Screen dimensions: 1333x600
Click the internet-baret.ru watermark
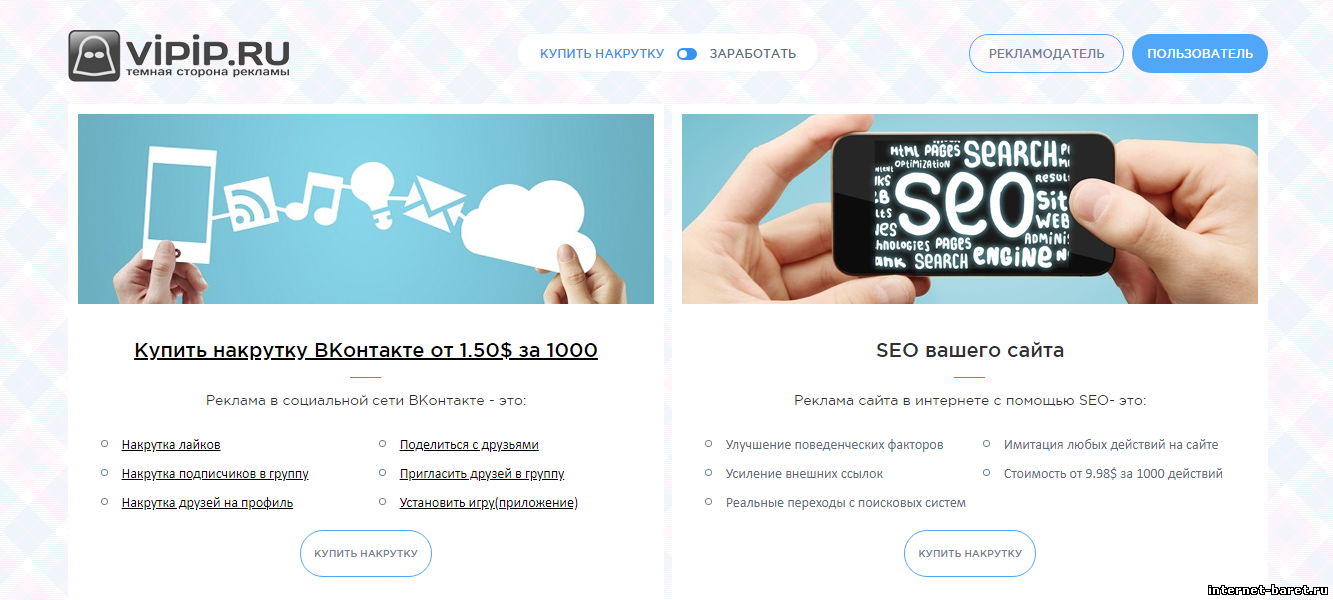[1266, 589]
